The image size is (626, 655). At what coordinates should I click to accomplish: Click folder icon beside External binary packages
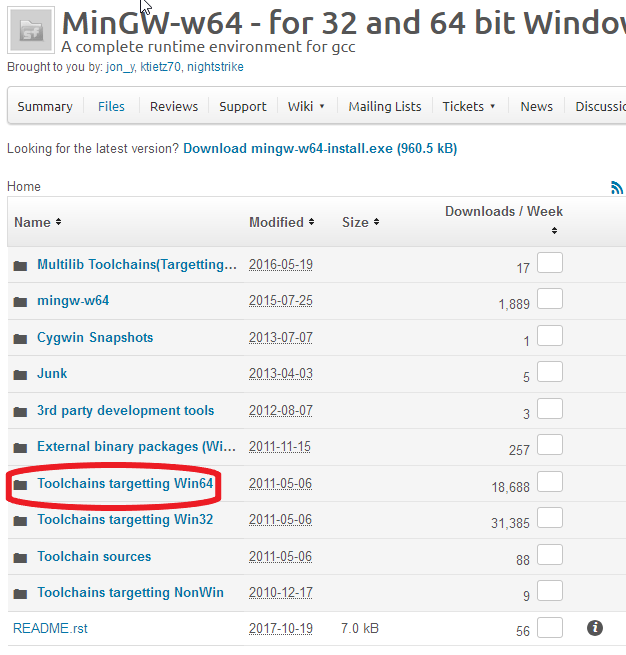[20, 448]
